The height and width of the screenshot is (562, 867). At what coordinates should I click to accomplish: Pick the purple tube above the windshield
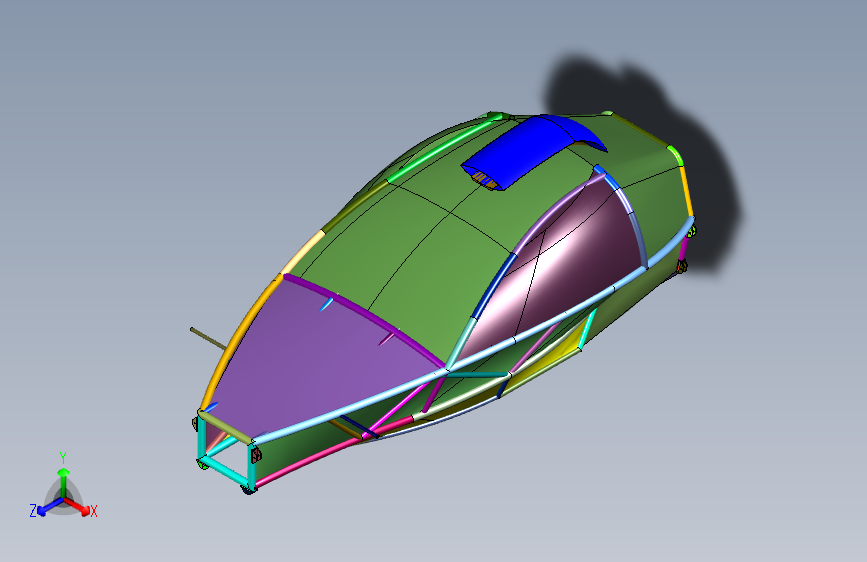pyautogui.click(x=365, y=315)
